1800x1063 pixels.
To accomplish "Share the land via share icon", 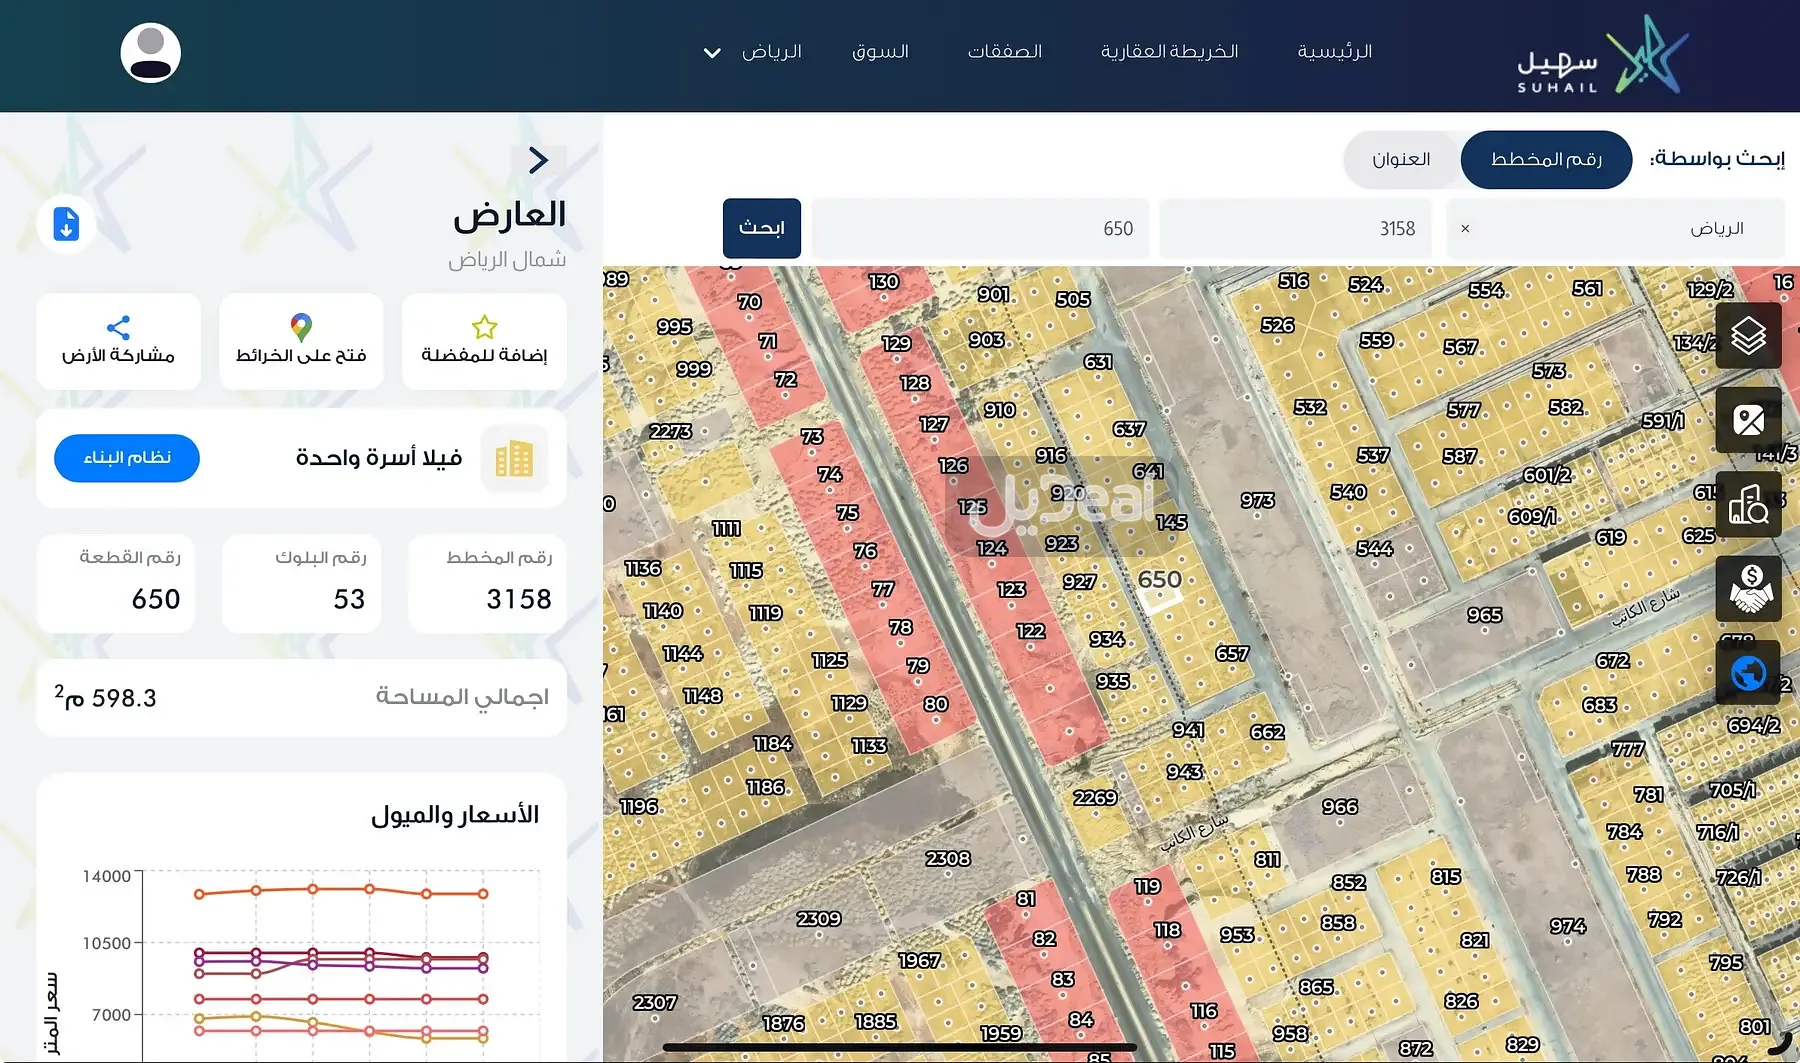I will click(118, 340).
